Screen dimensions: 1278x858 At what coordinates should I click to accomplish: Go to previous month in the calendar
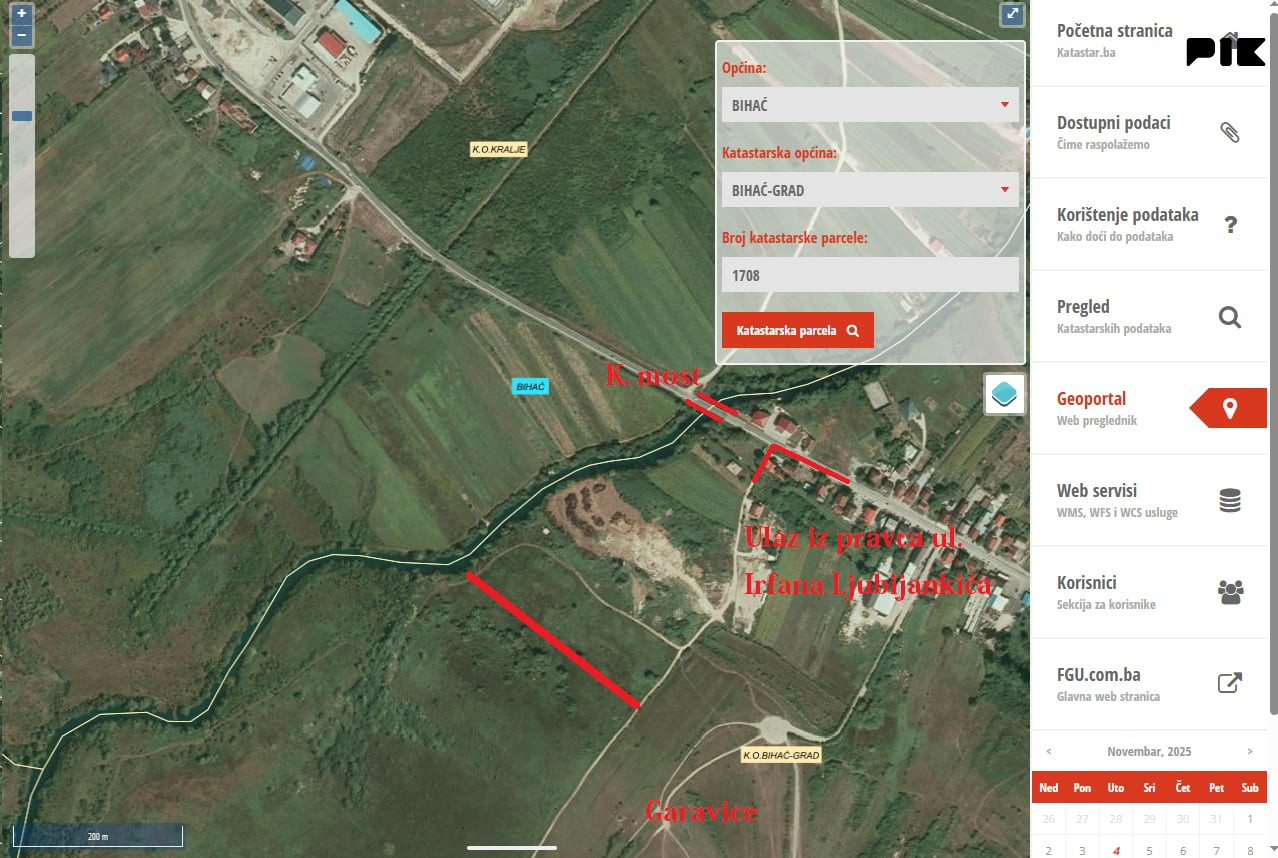tap(1049, 751)
